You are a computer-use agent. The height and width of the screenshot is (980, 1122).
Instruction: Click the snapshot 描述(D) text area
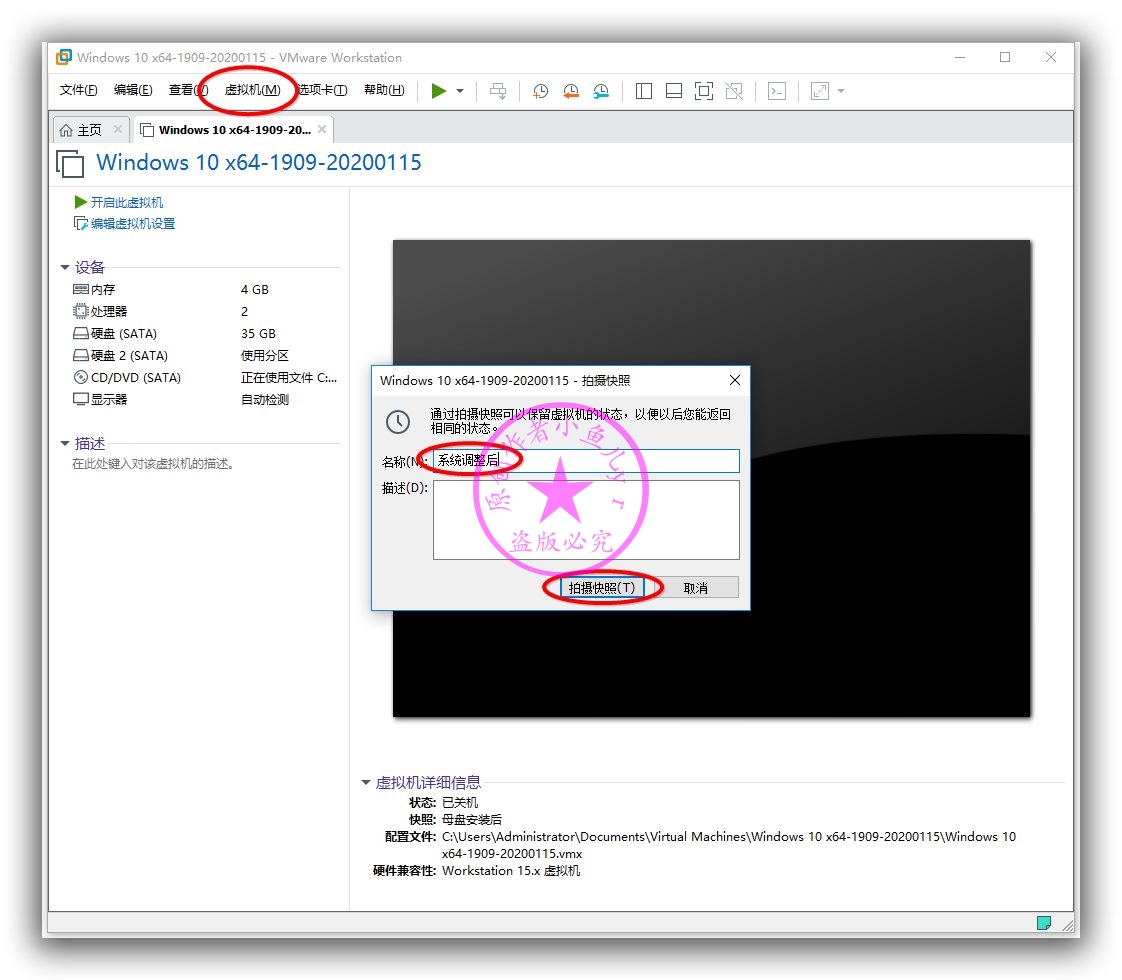tap(586, 520)
